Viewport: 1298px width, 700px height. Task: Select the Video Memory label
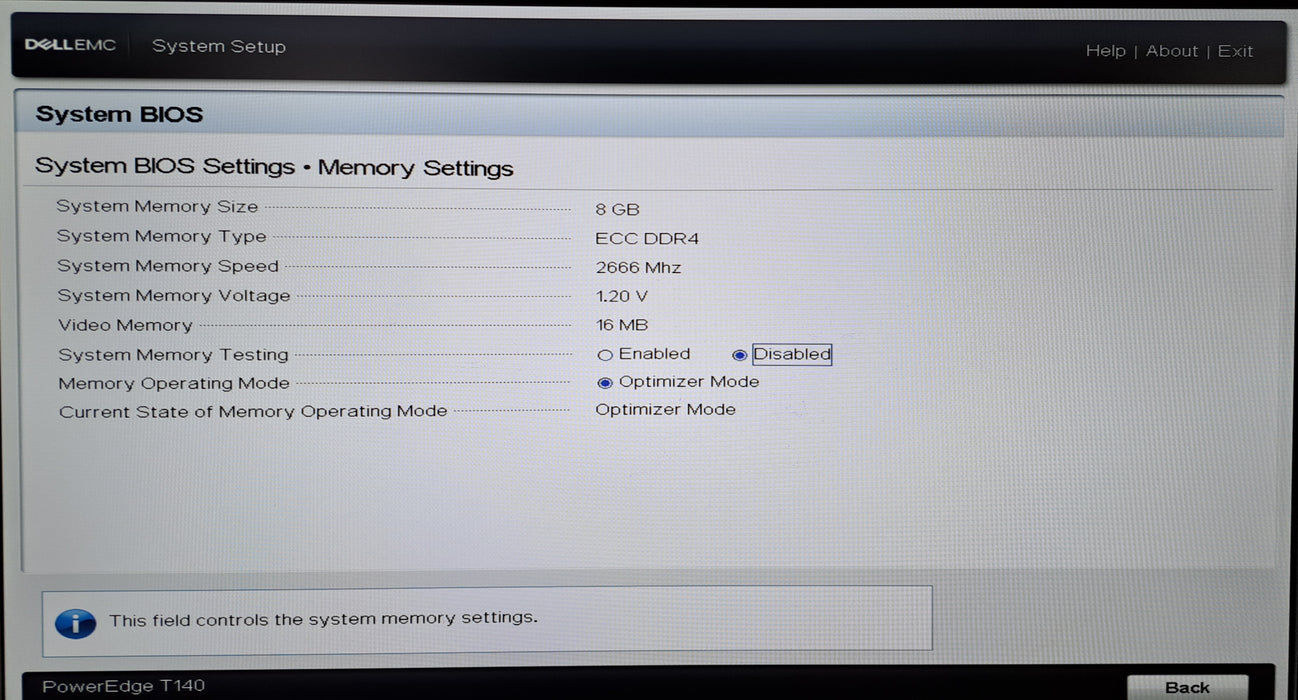coord(125,325)
